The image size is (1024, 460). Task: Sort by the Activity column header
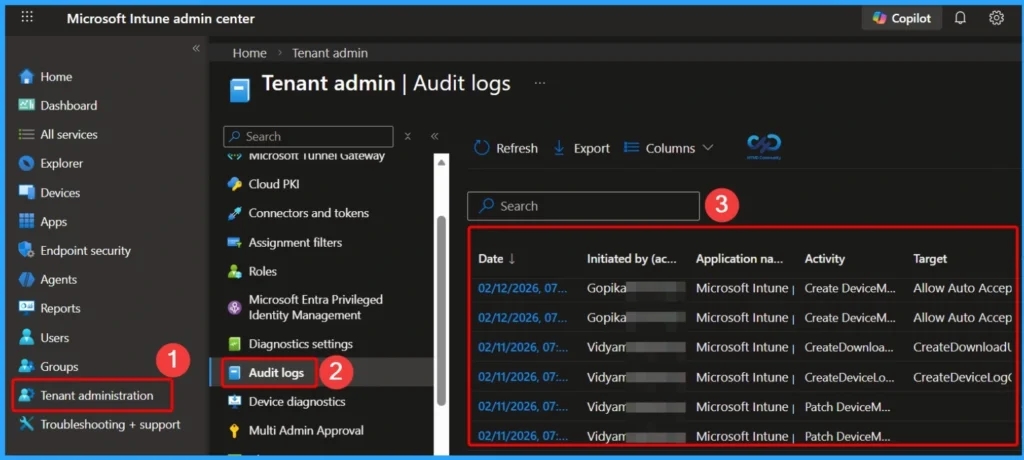pos(824,259)
